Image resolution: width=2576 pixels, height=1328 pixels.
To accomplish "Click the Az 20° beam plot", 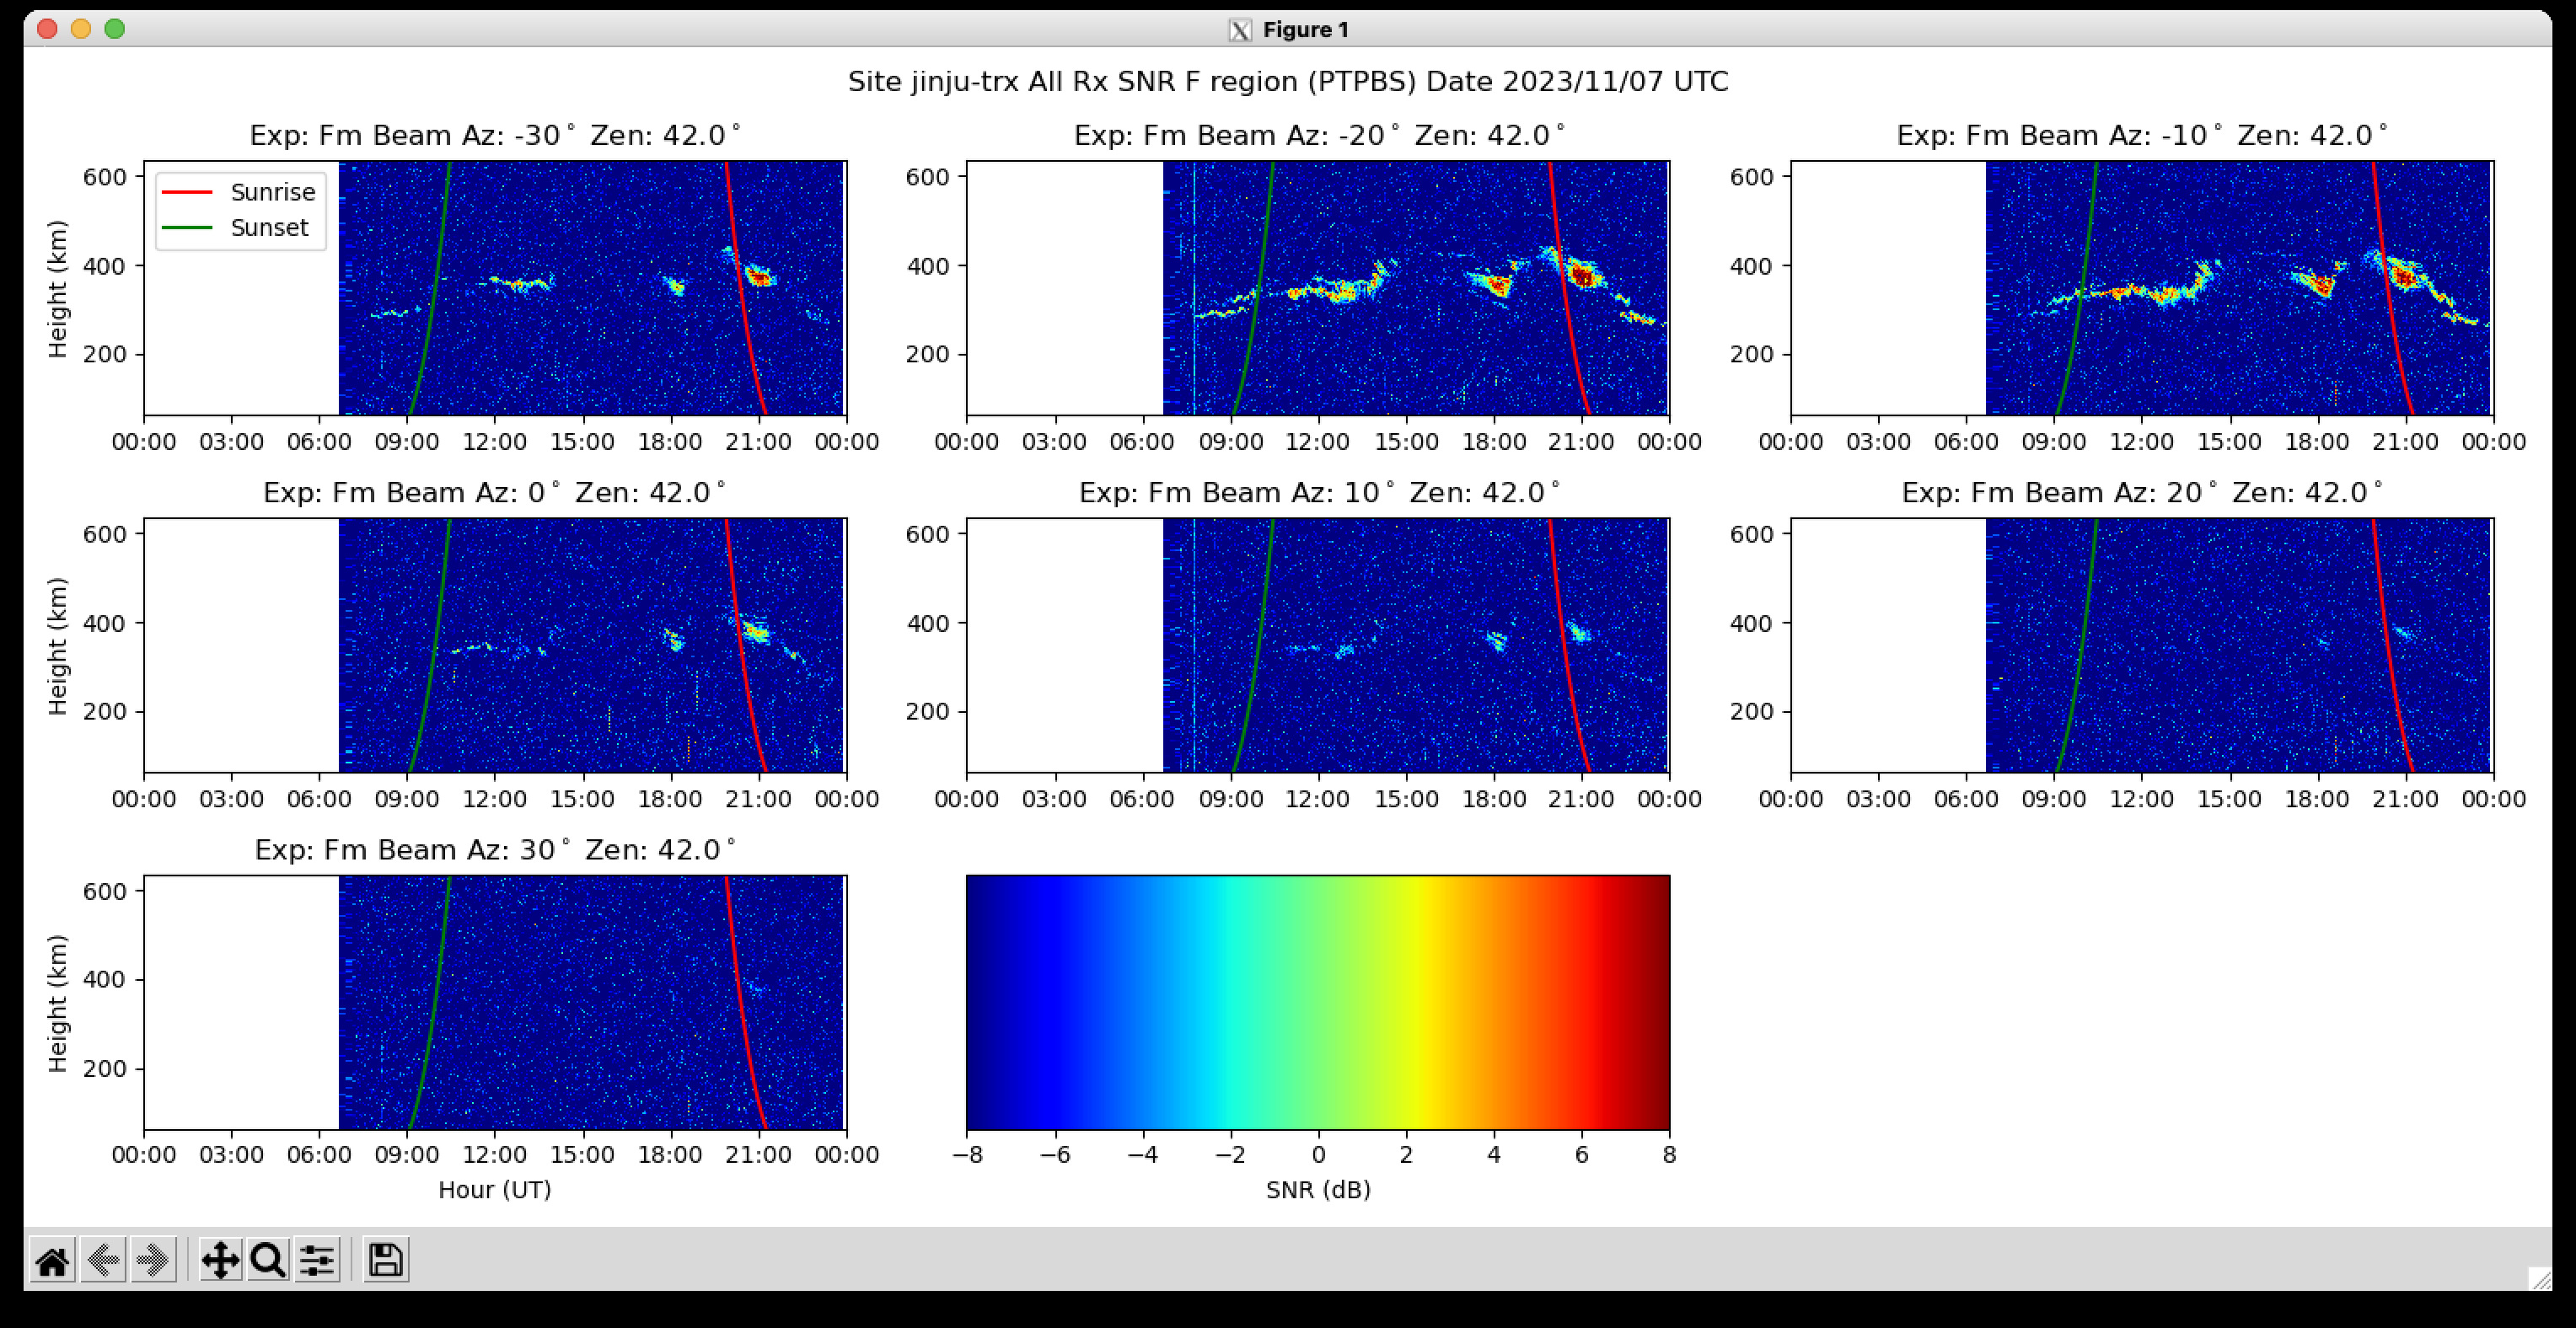I will 2141,645.
